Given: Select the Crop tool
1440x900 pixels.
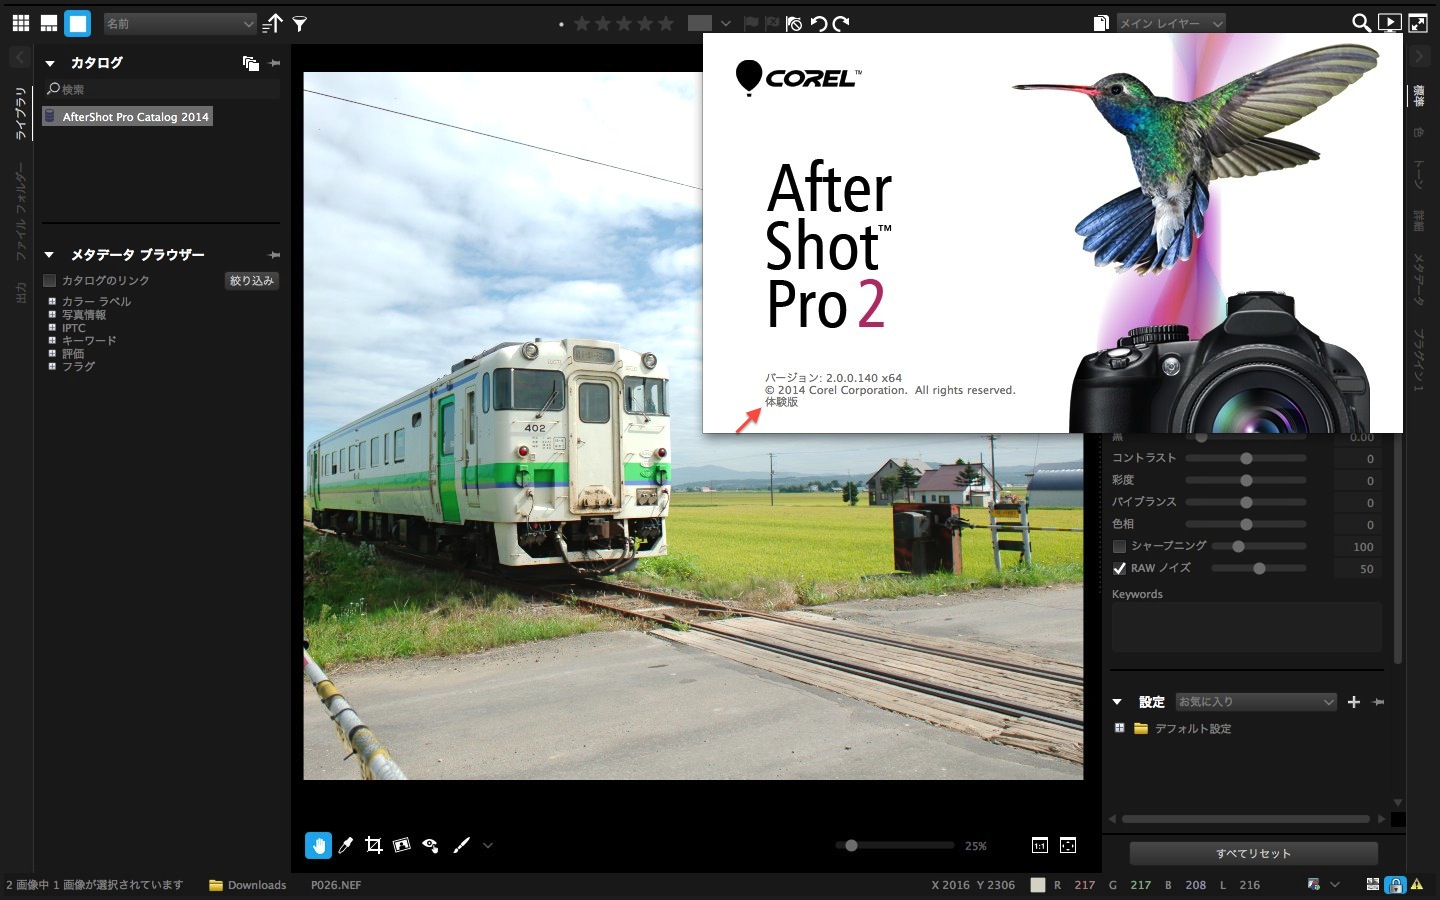Looking at the screenshot, I should point(374,845).
